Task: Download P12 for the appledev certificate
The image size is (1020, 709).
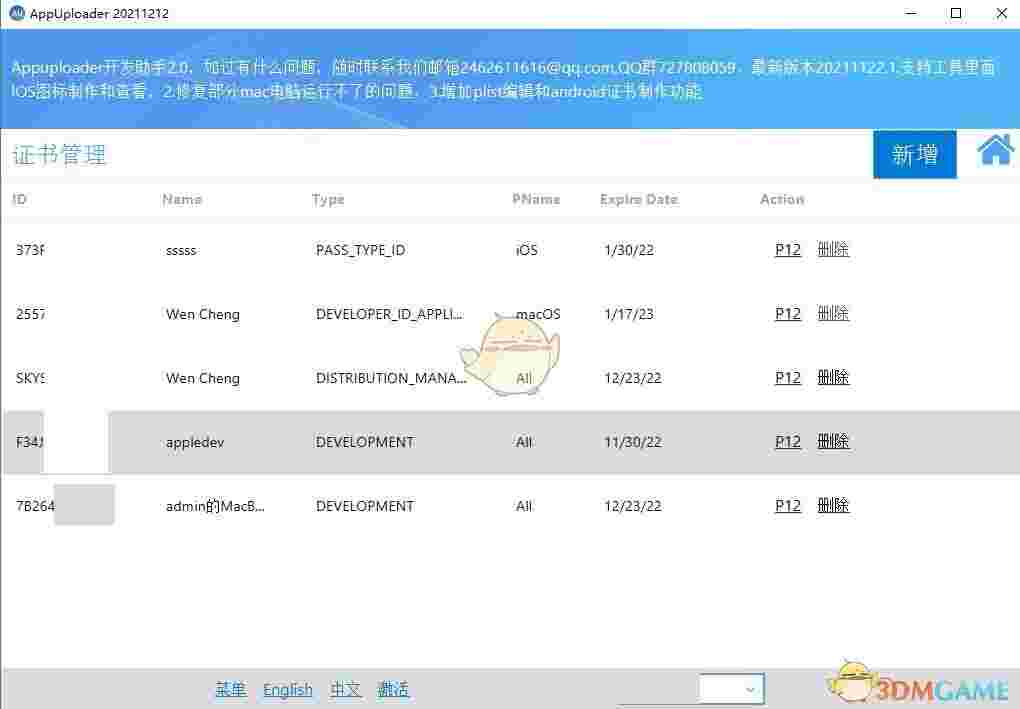Action: click(x=787, y=441)
